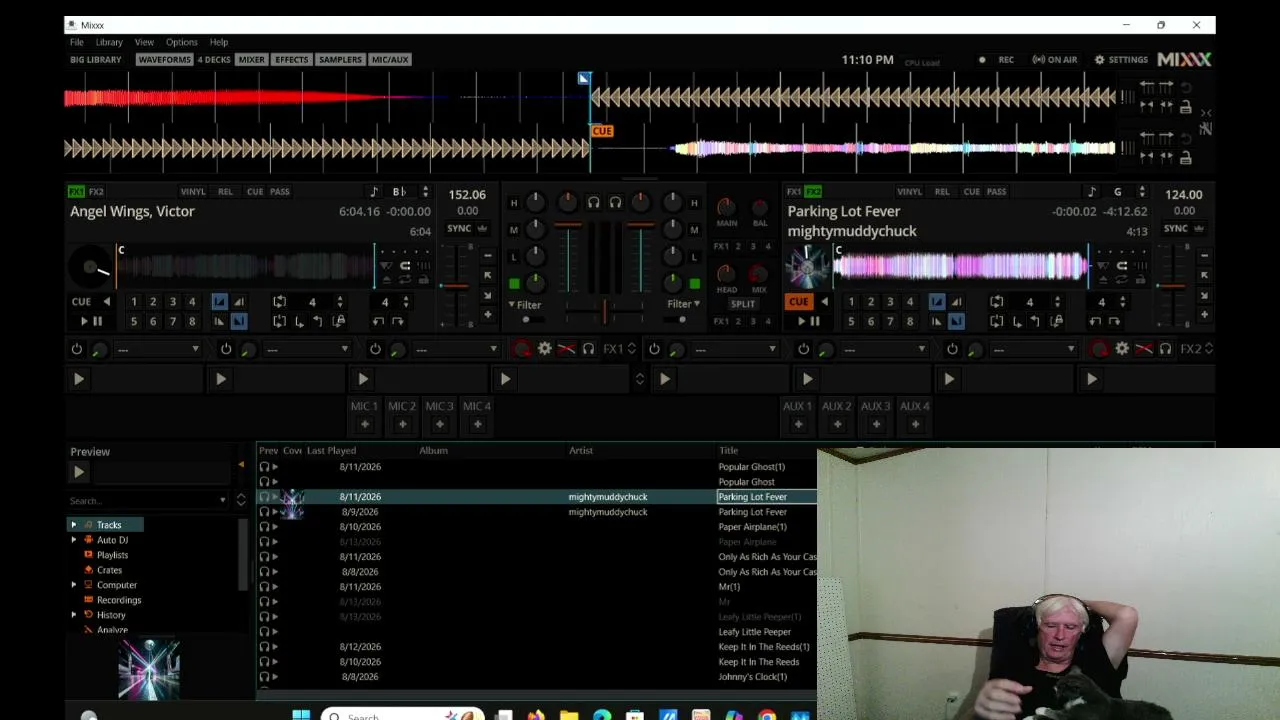Screen dimensions: 1280x720
Task: Select Playlists in the library sidebar
Action: coord(112,555)
